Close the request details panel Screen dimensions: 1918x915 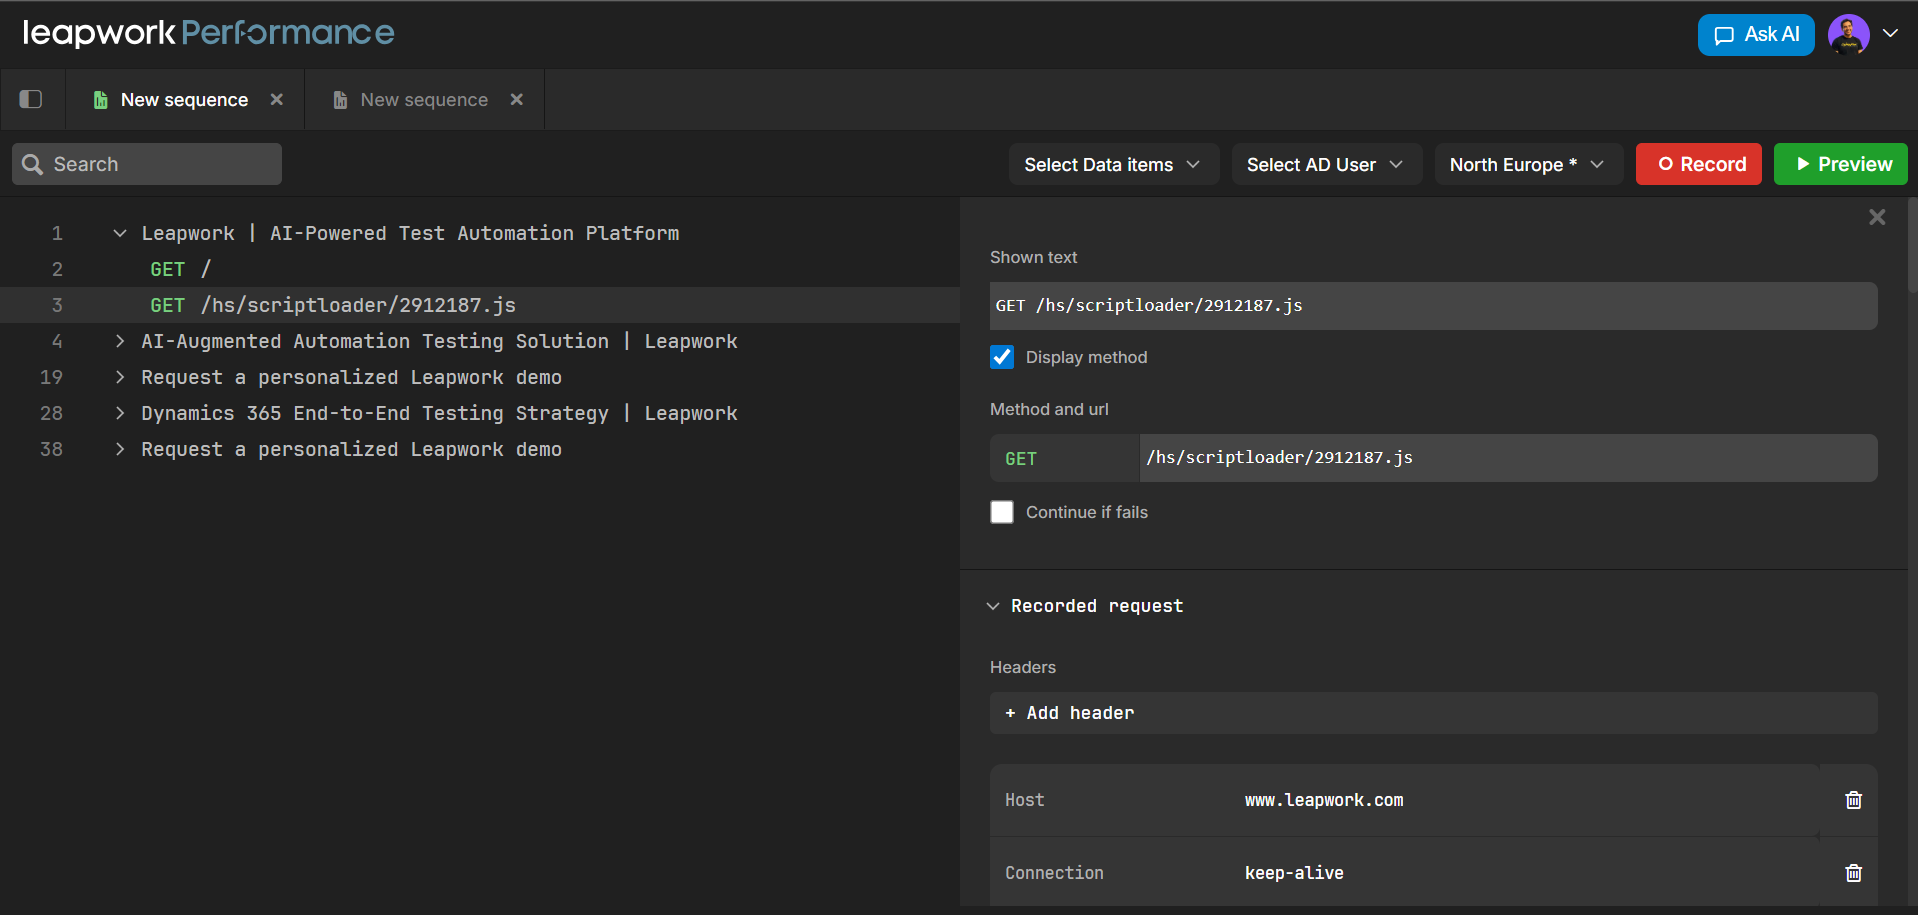tap(1877, 217)
